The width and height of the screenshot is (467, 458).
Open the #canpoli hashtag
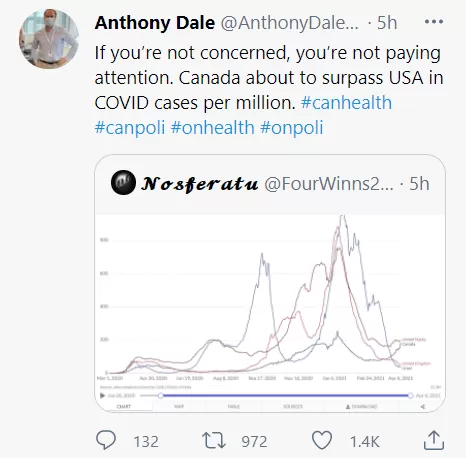pos(130,127)
